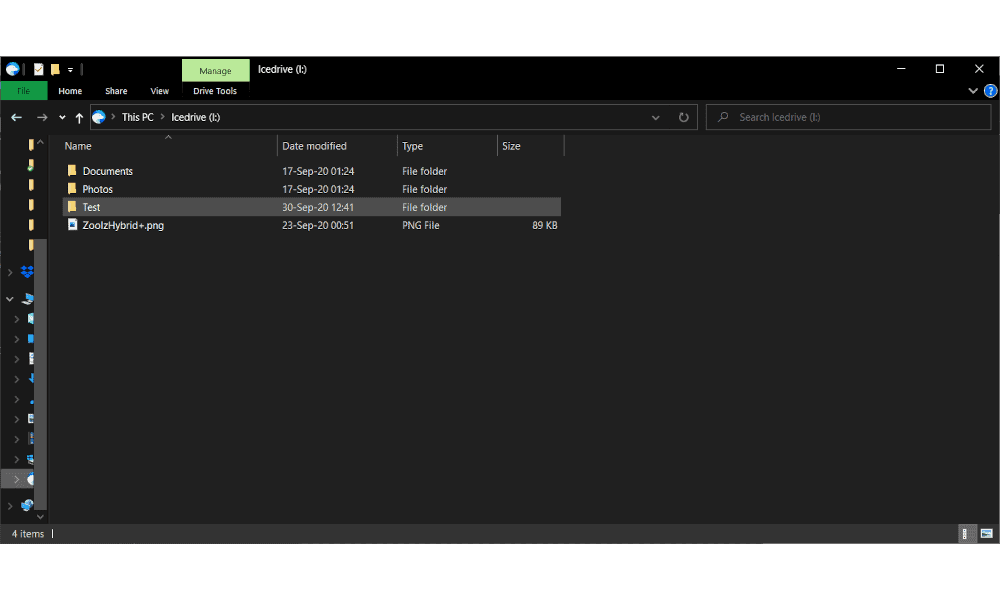Switch to the View ribbon tab

coord(159,91)
